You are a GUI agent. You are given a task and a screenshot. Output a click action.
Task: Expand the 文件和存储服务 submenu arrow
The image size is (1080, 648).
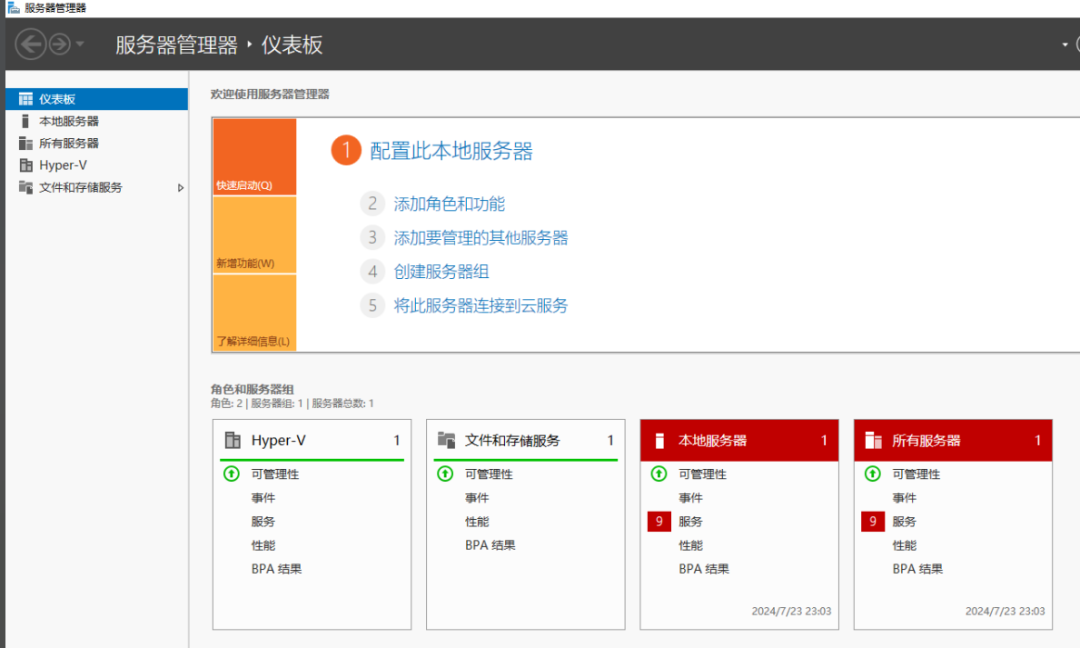pyautogui.click(x=180, y=187)
